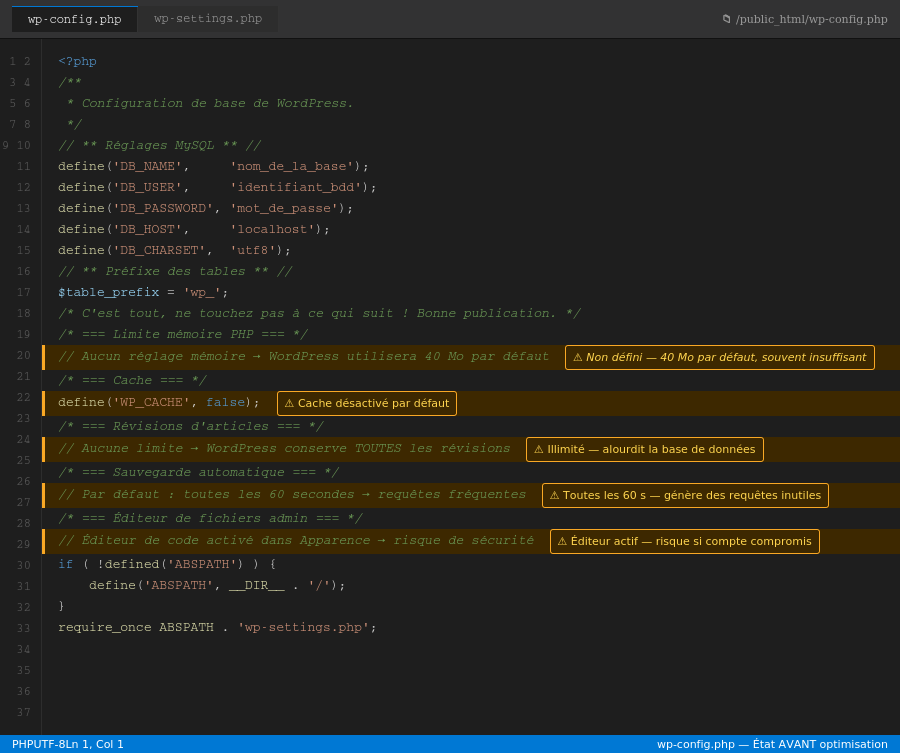Viewport: 900px width, 753px height.
Task: Click gutter line number 33
Action: pos(24,628)
